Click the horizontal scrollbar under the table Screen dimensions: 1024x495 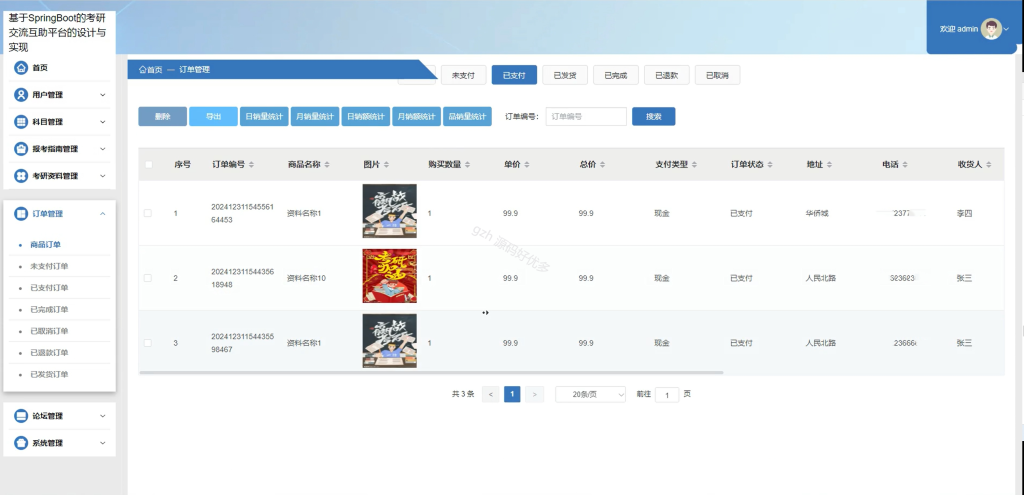point(431,372)
